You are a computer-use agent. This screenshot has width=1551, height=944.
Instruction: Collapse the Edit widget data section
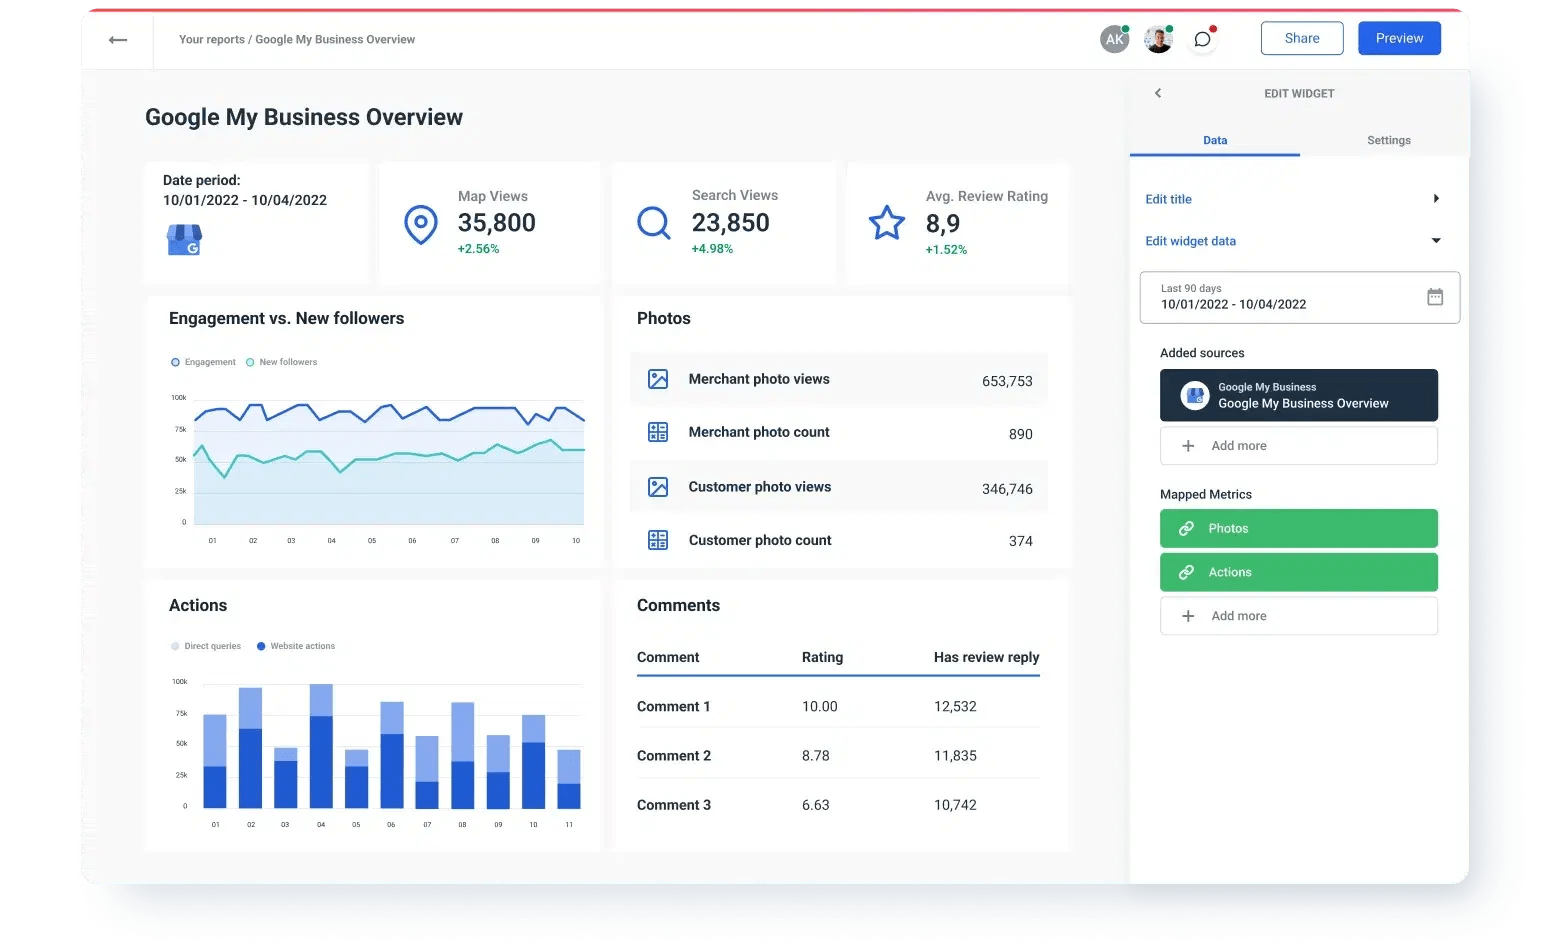pos(1435,240)
